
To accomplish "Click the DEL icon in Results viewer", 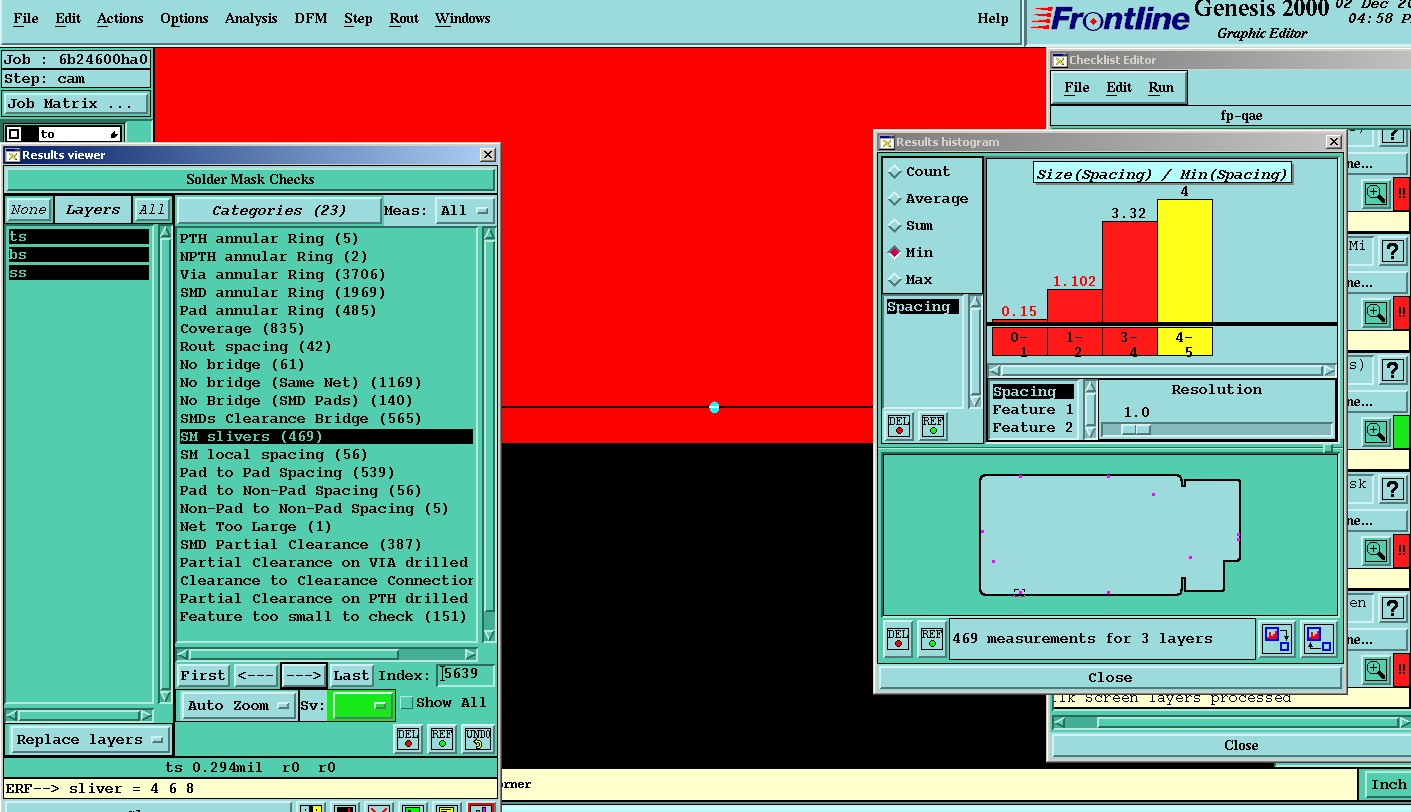I will click(x=408, y=739).
